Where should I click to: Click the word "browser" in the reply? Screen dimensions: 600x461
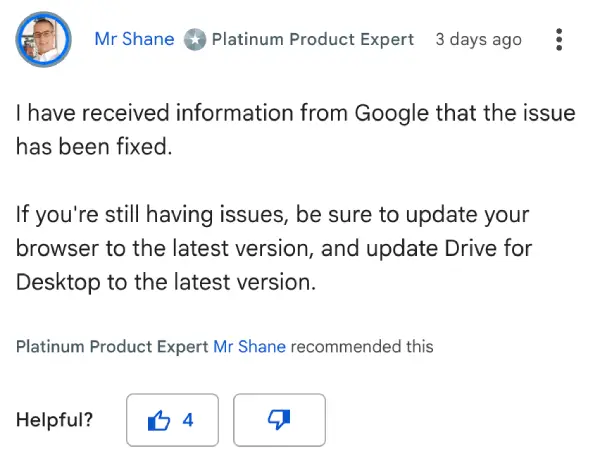point(58,248)
